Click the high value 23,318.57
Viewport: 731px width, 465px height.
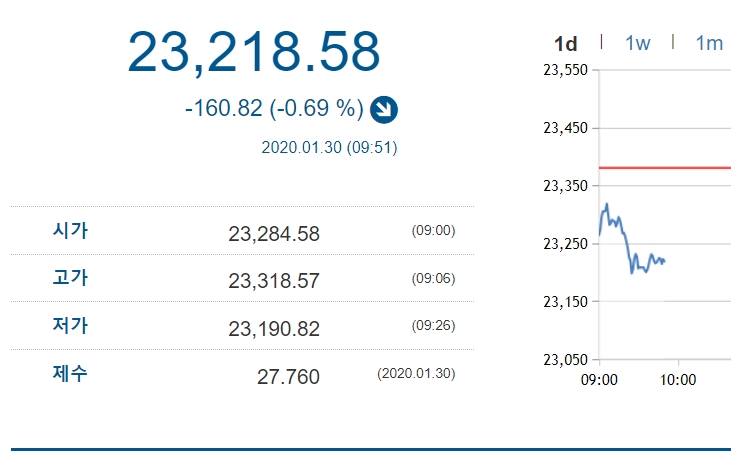click(x=274, y=281)
